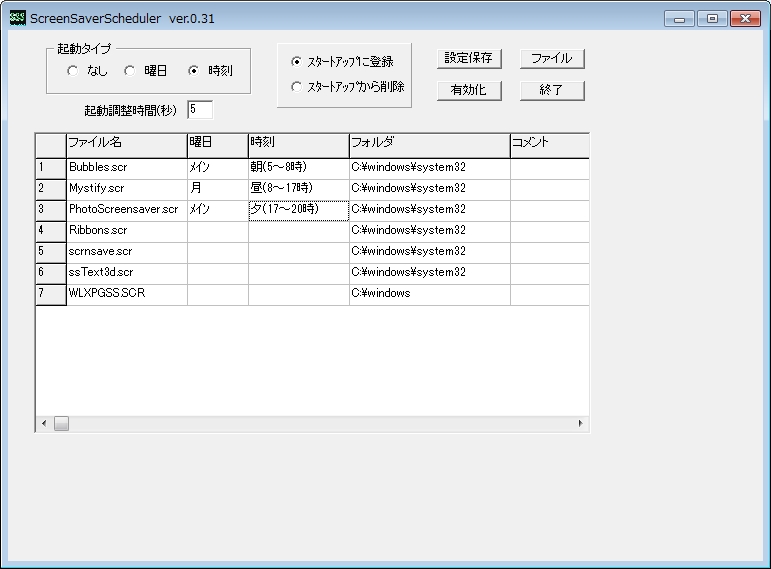This screenshot has width=771, height=569.
Task: Select the PhotoScreensaver.scr cell
Action: click(x=127, y=210)
